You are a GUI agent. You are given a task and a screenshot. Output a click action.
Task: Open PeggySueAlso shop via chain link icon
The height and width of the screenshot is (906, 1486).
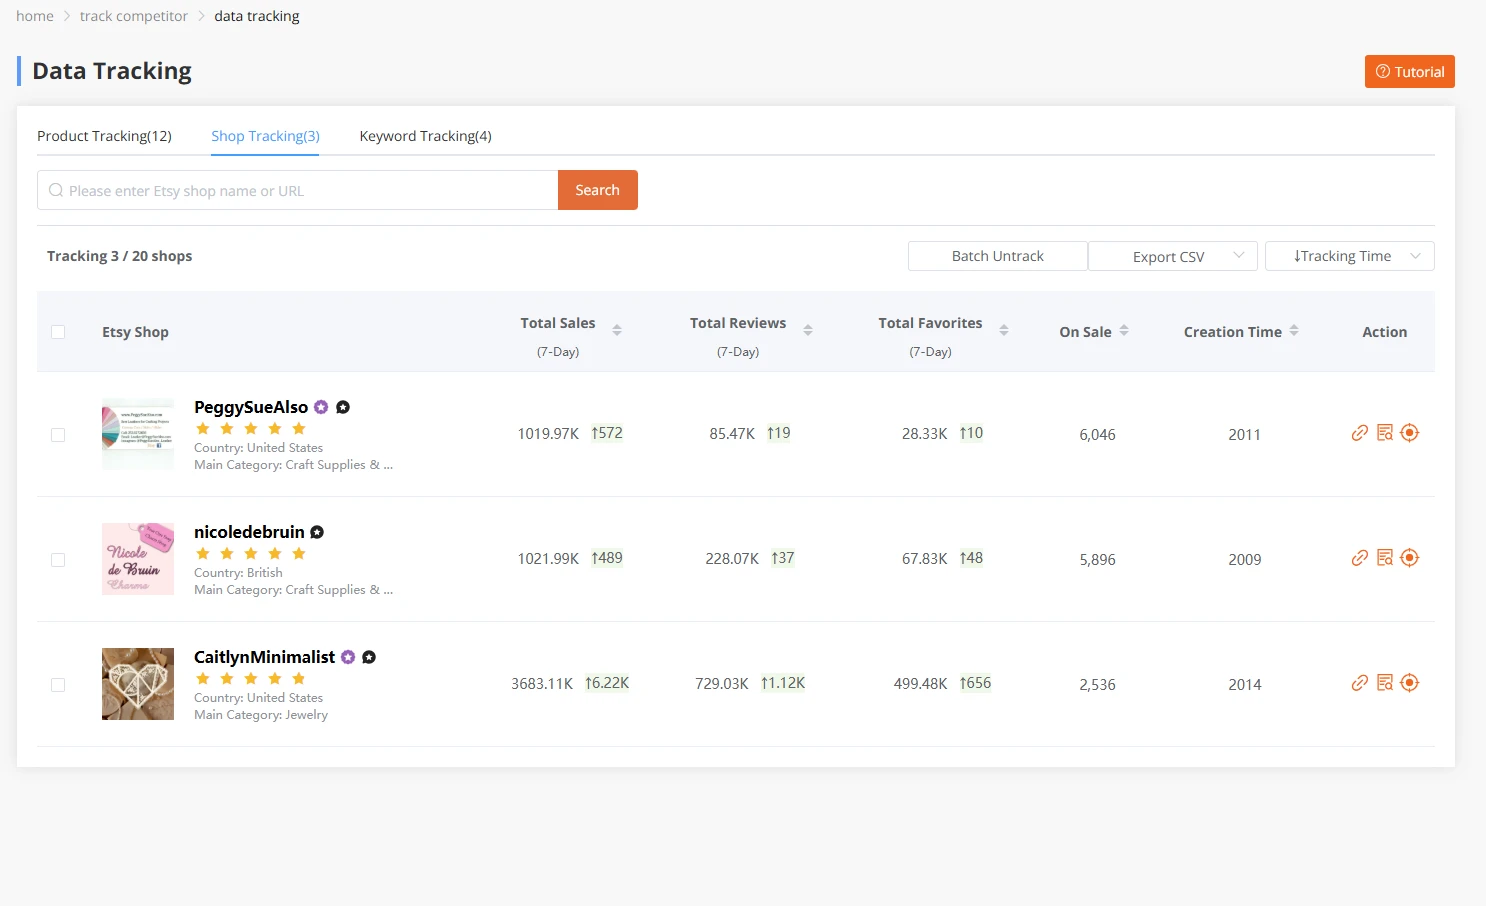pyautogui.click(x=1359, y=432)
